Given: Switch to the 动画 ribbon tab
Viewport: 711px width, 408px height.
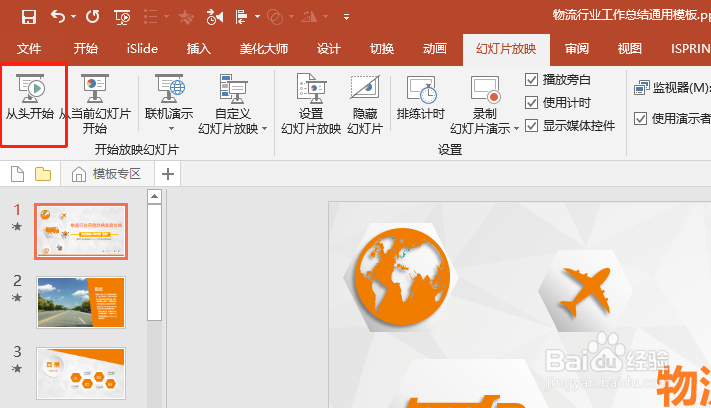Looking at the screenshot, I should (435, 49).
